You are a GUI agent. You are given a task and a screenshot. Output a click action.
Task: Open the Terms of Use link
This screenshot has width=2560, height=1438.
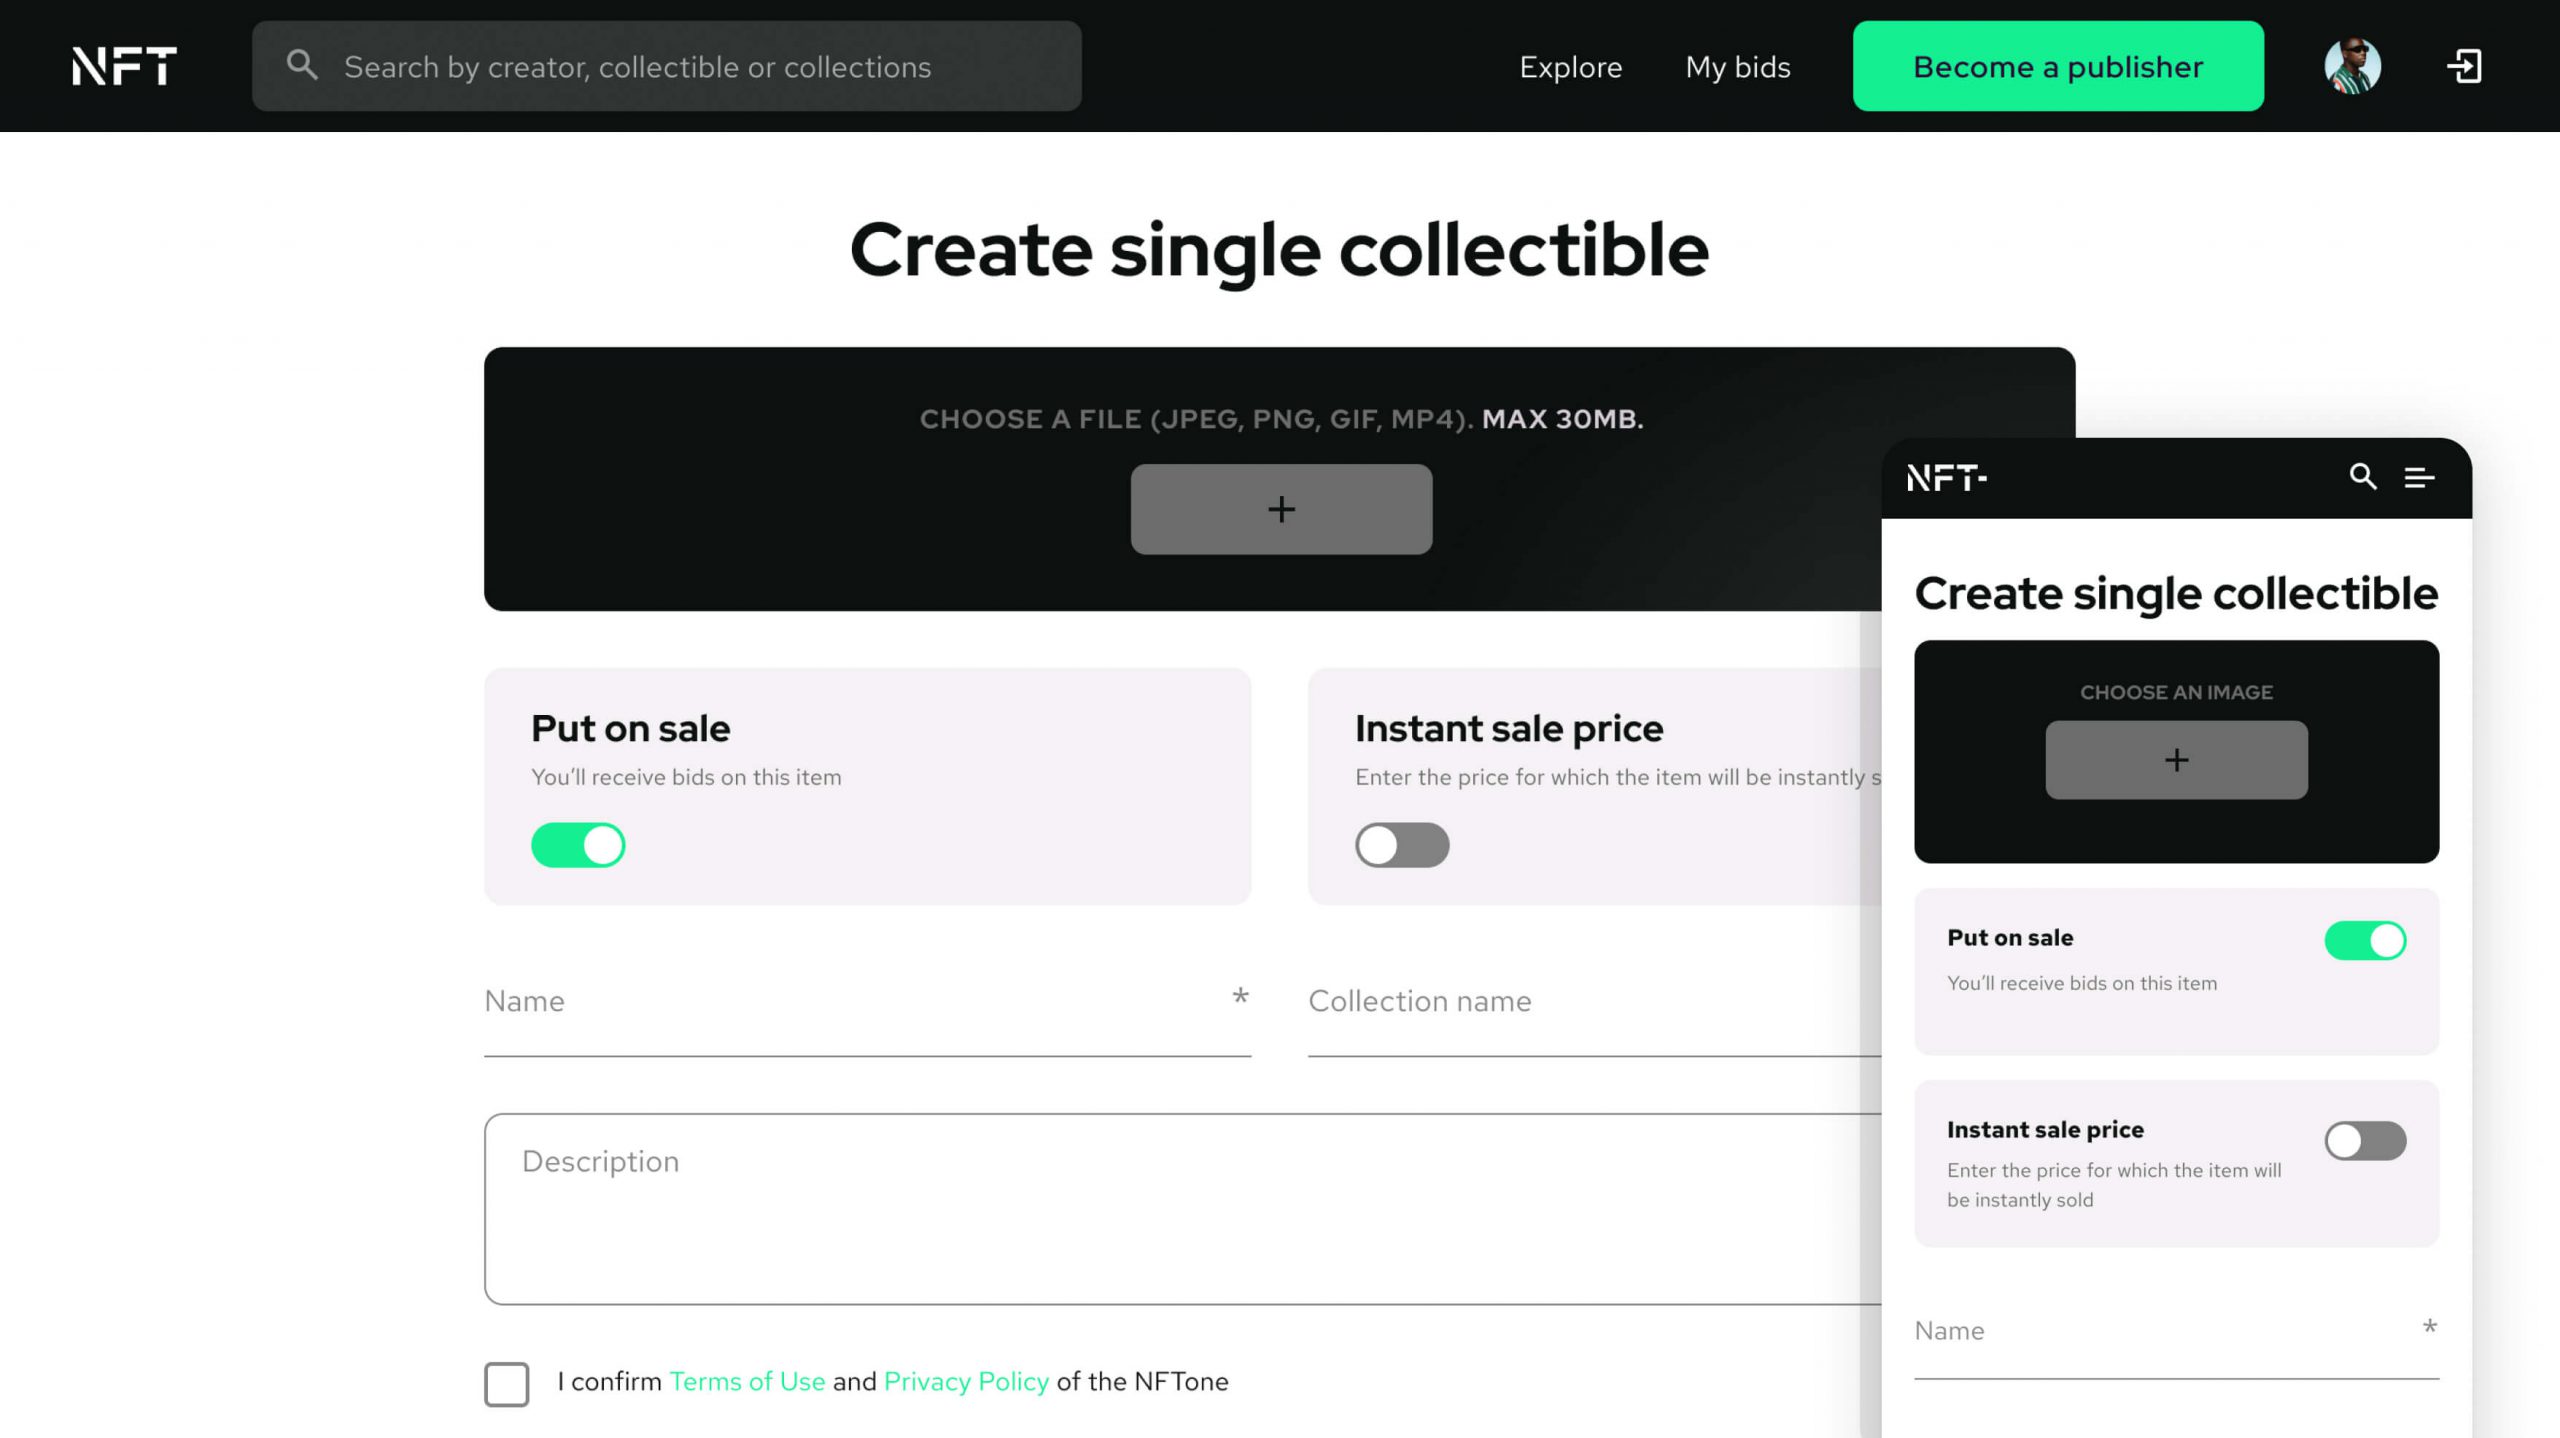point(747,1382)
